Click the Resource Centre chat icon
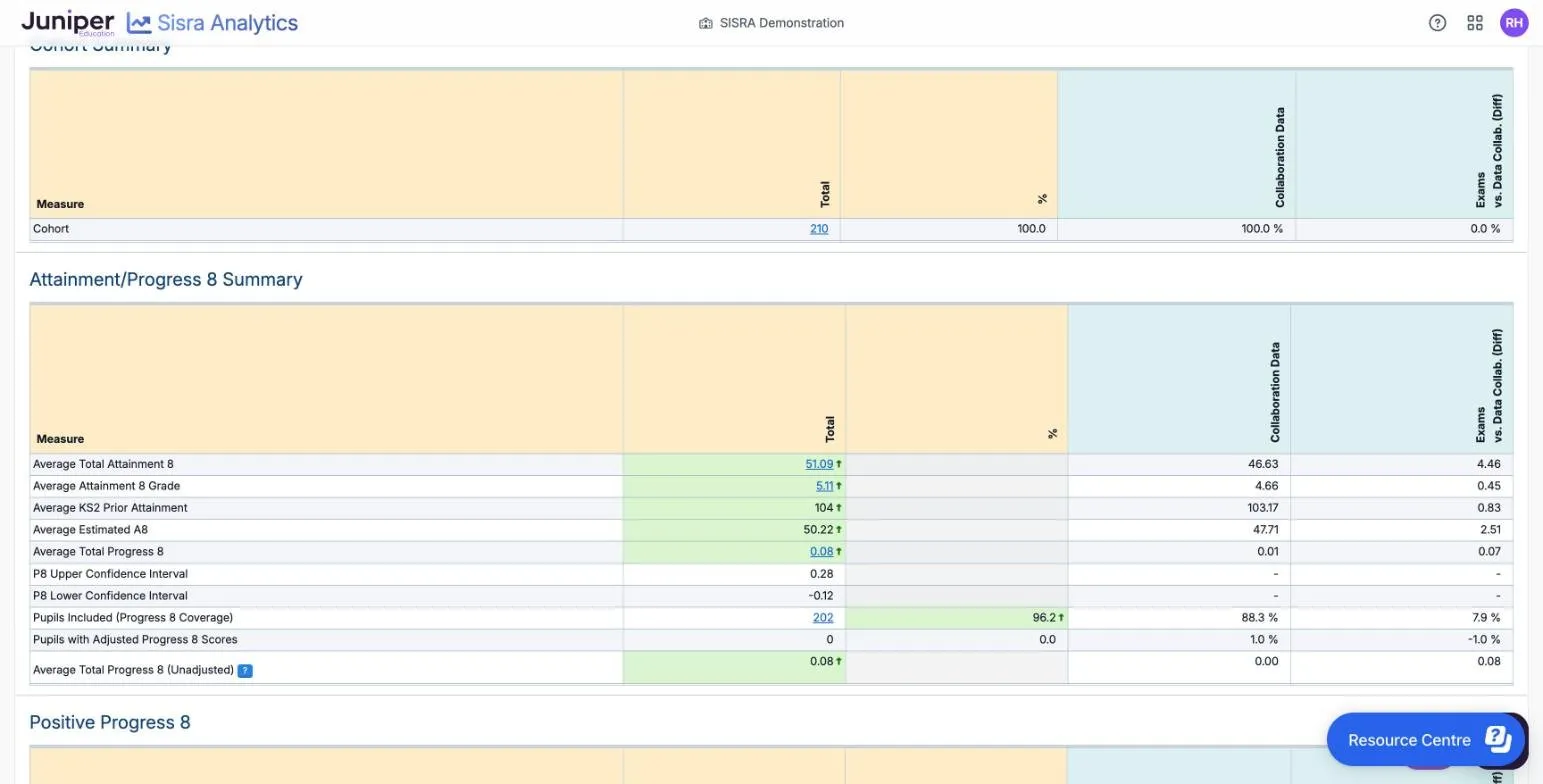The image size is (1543, 784). [1498, 739]
